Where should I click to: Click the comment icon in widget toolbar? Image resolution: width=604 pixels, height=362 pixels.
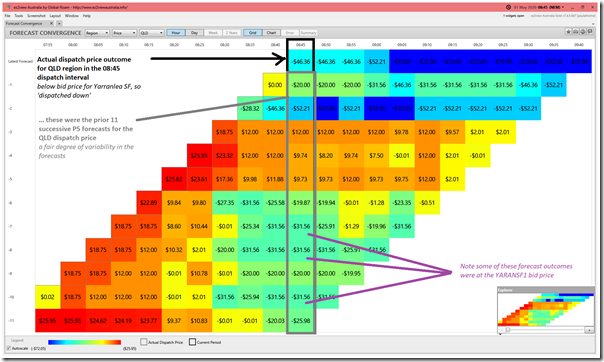tap(589, 32)
